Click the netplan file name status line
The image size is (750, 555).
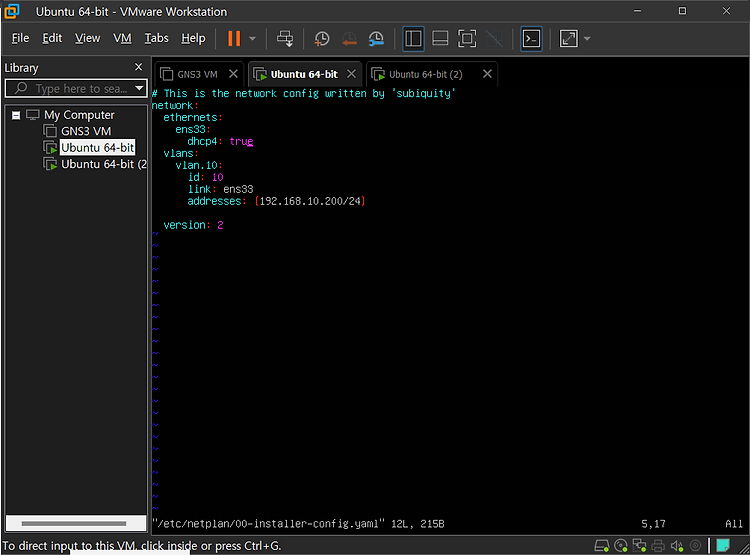[268, 524]
